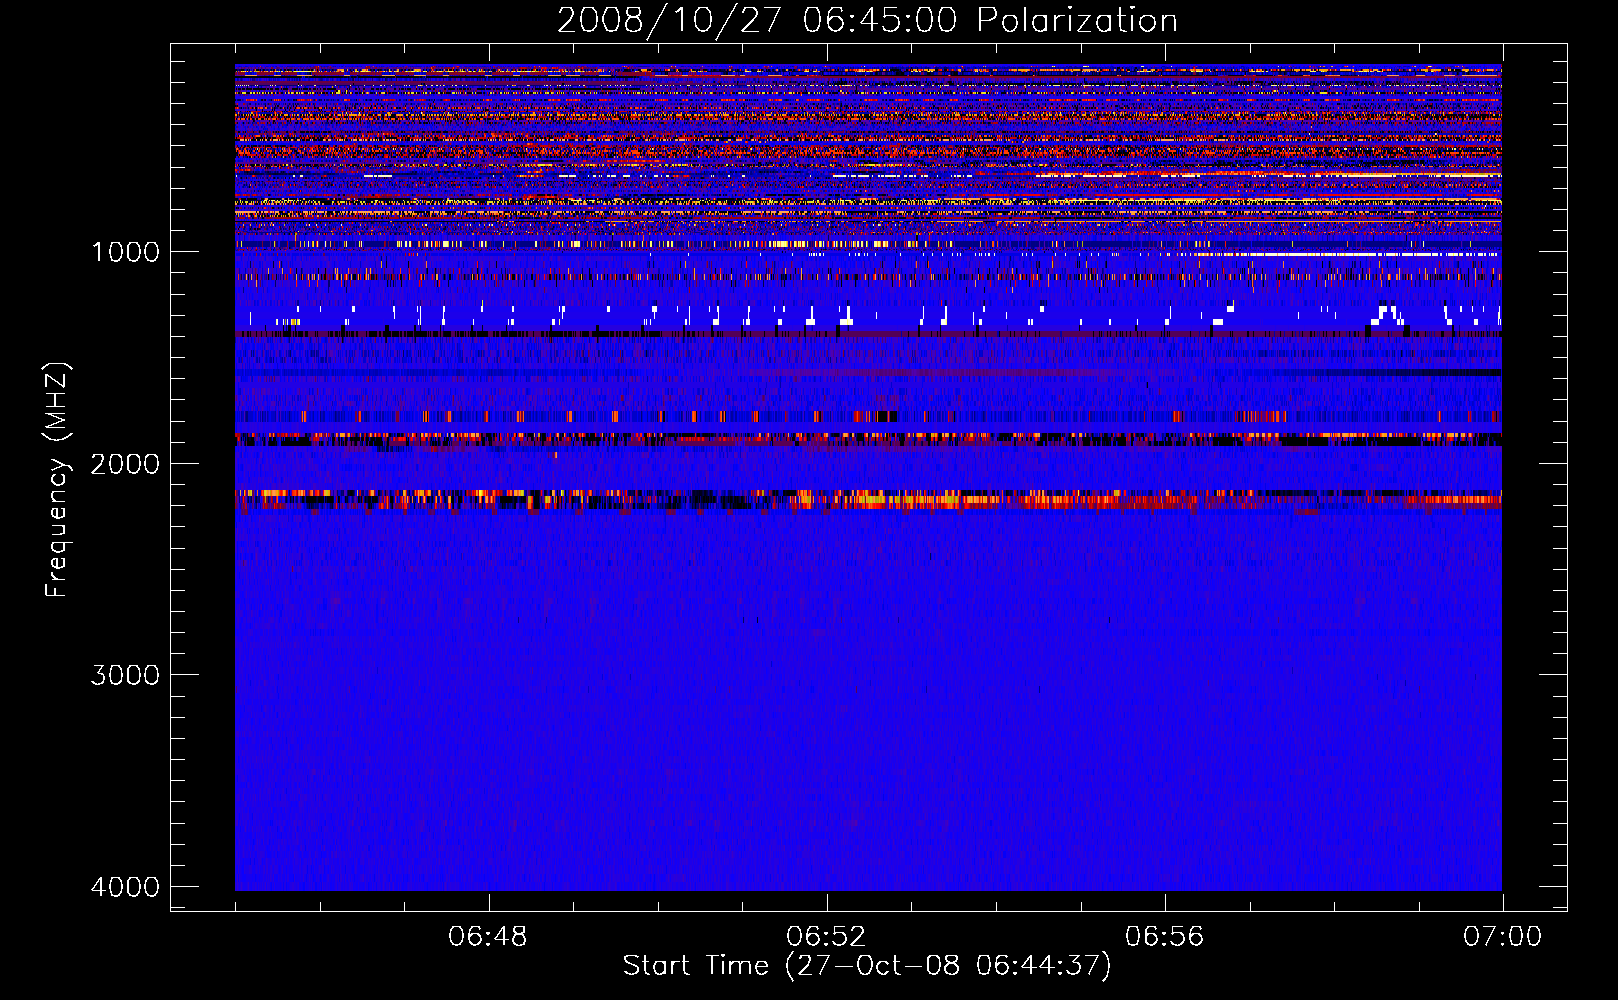Click the 'Frequency (MHZ)' y-axis label
The width and height of the screenshot is (1618, 1000).
tap(57, 480)
